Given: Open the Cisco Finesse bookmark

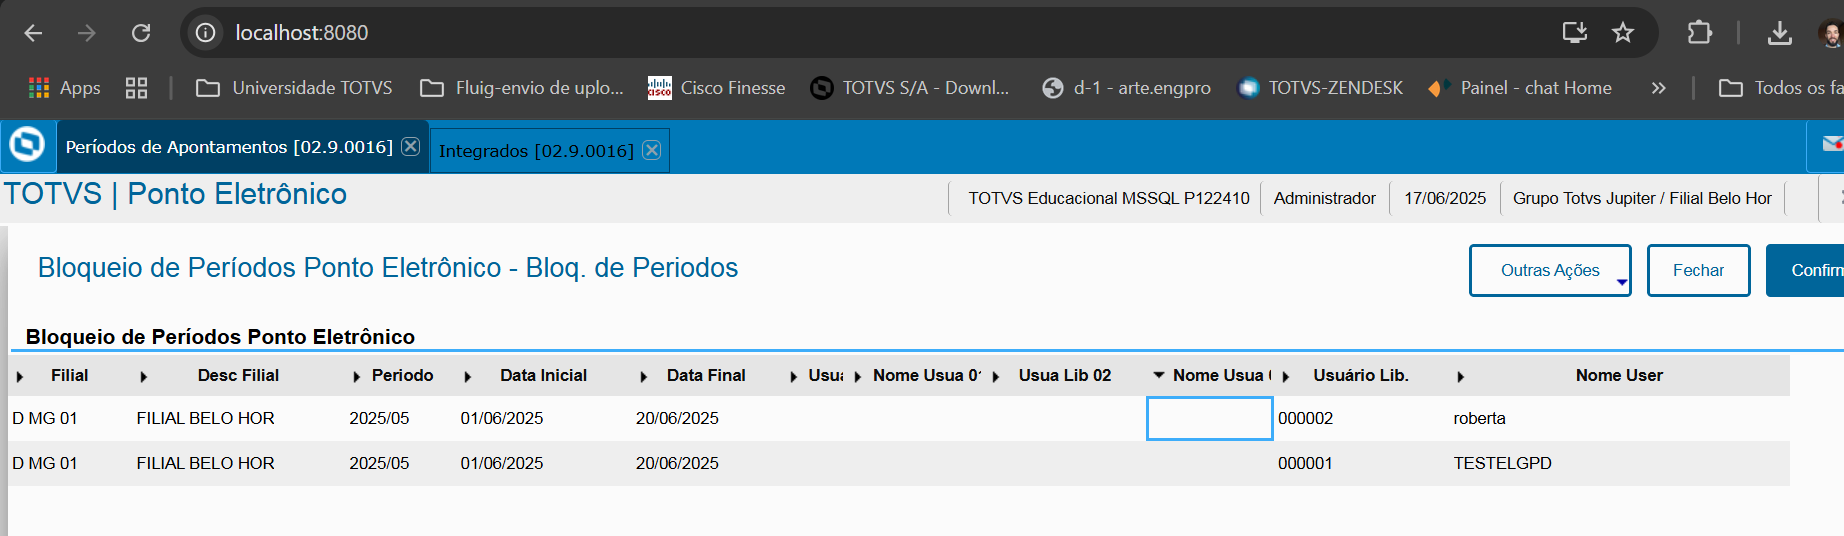Looking at the screenshot, I should (716, 88).
